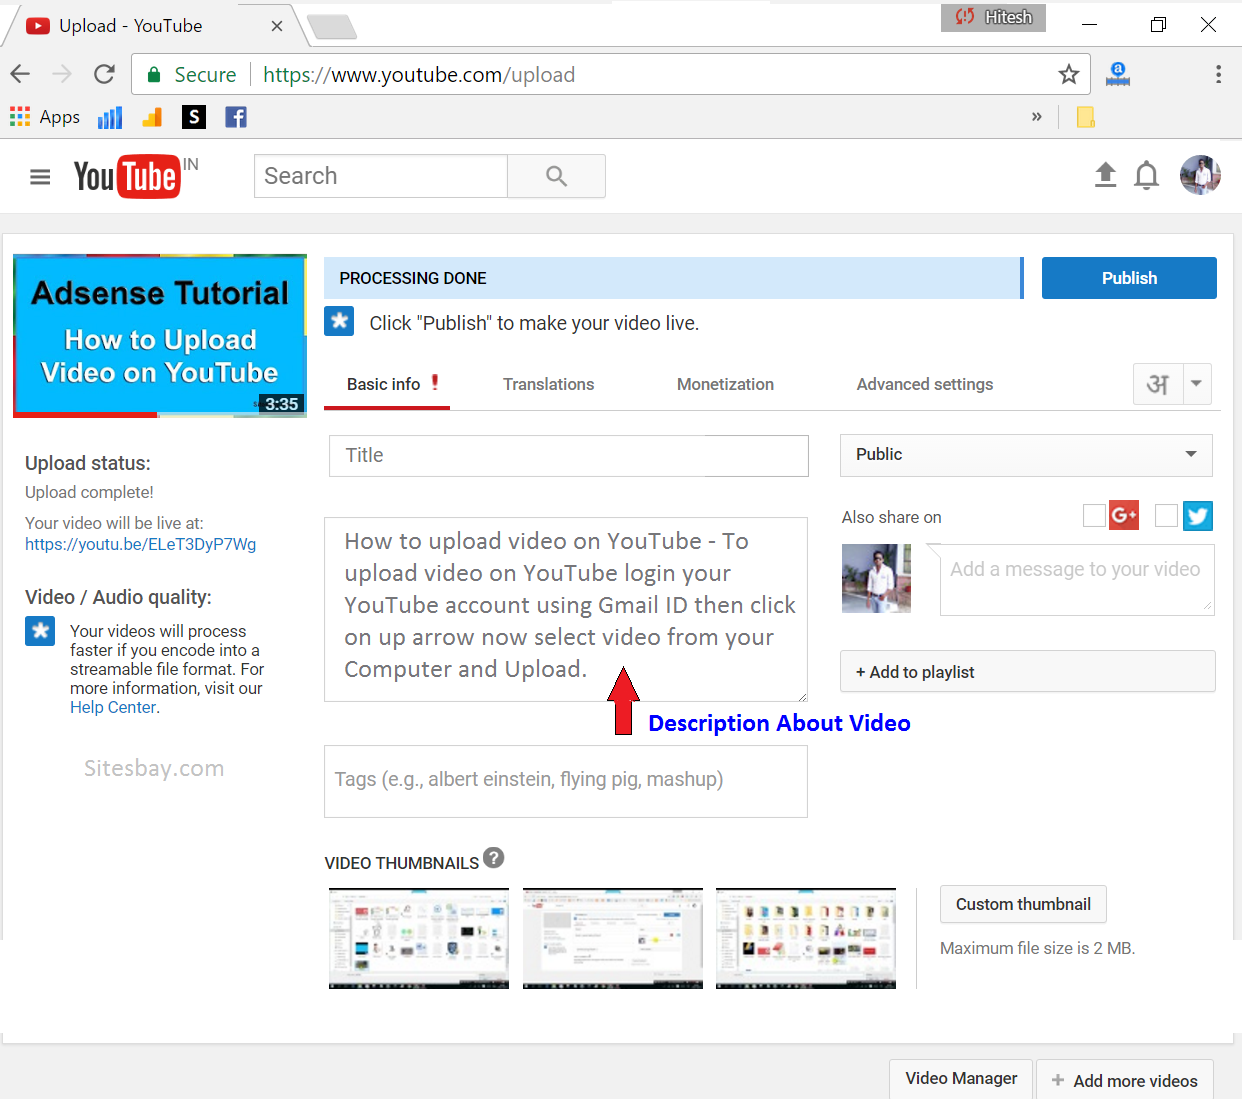Click the Google+ share icon

1124,515
